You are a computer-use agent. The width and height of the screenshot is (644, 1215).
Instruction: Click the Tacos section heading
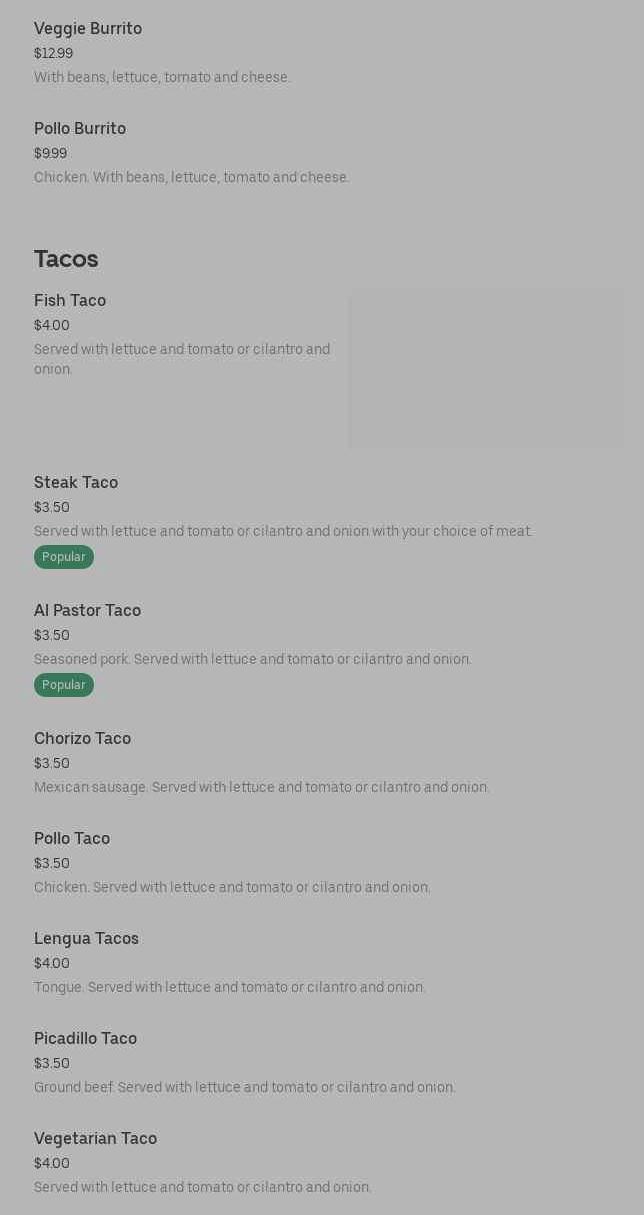tap(66, 259)
